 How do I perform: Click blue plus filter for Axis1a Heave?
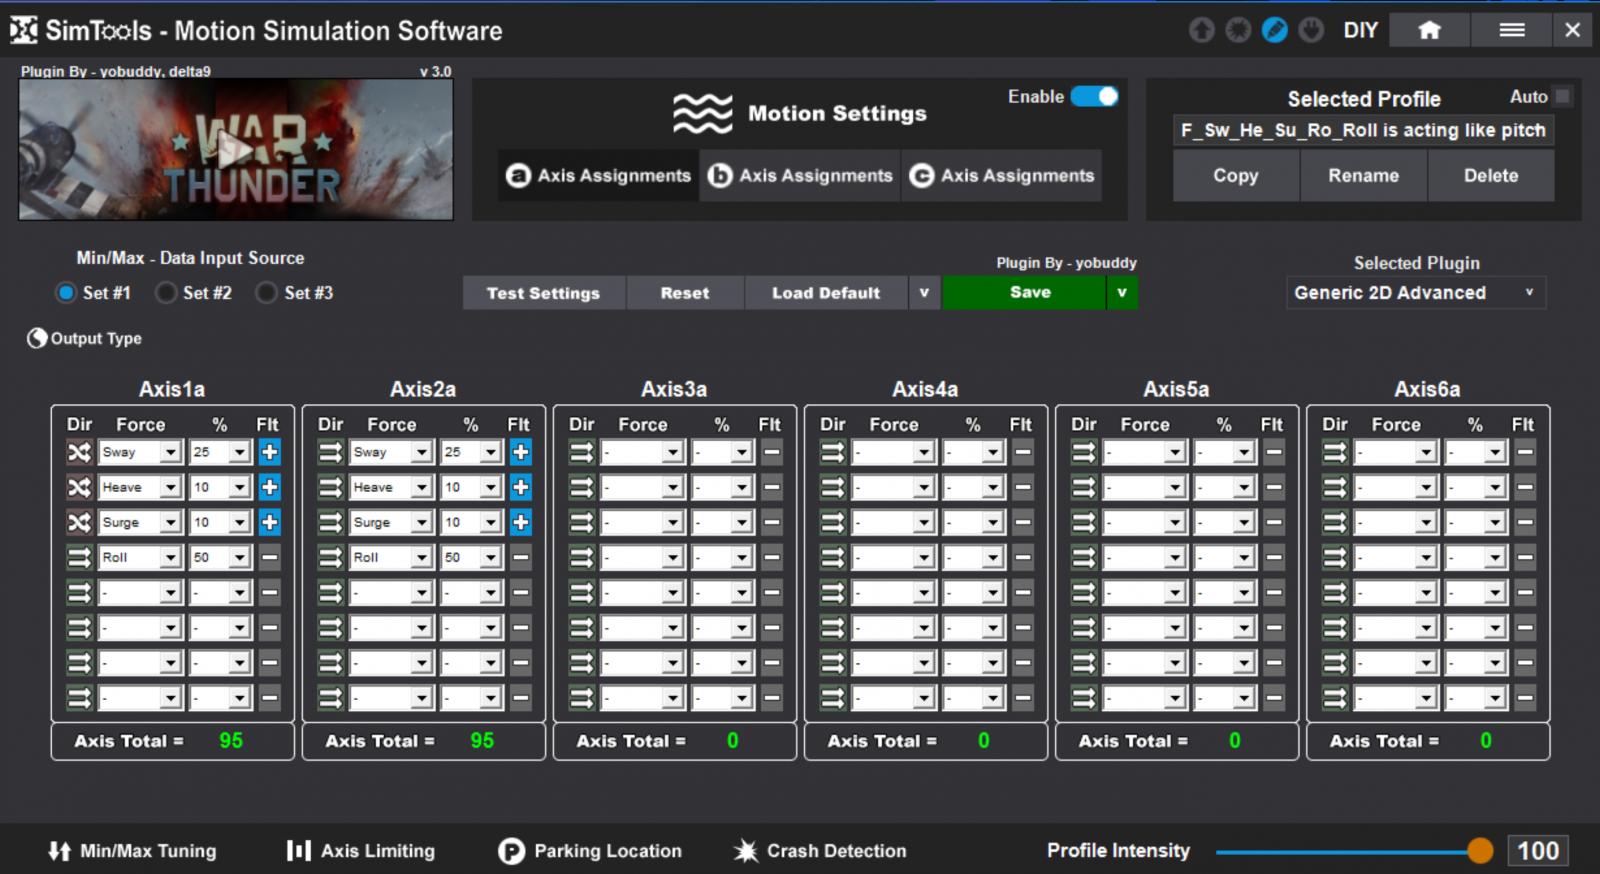pos(270,488)
